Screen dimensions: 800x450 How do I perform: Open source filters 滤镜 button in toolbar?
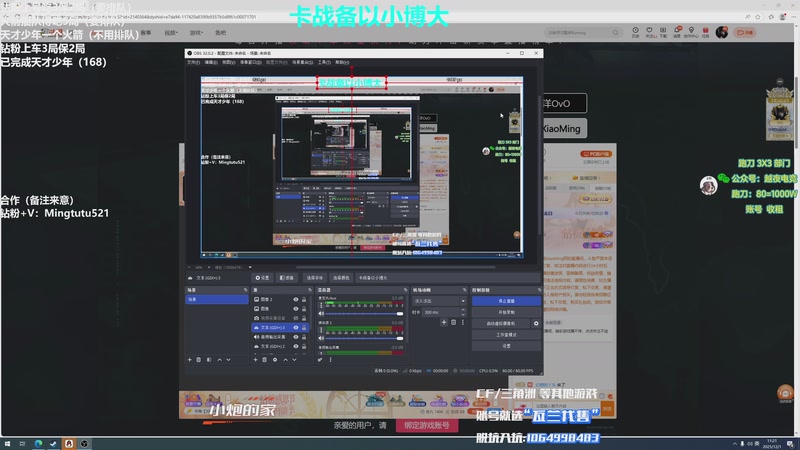[x=287, y=278]
